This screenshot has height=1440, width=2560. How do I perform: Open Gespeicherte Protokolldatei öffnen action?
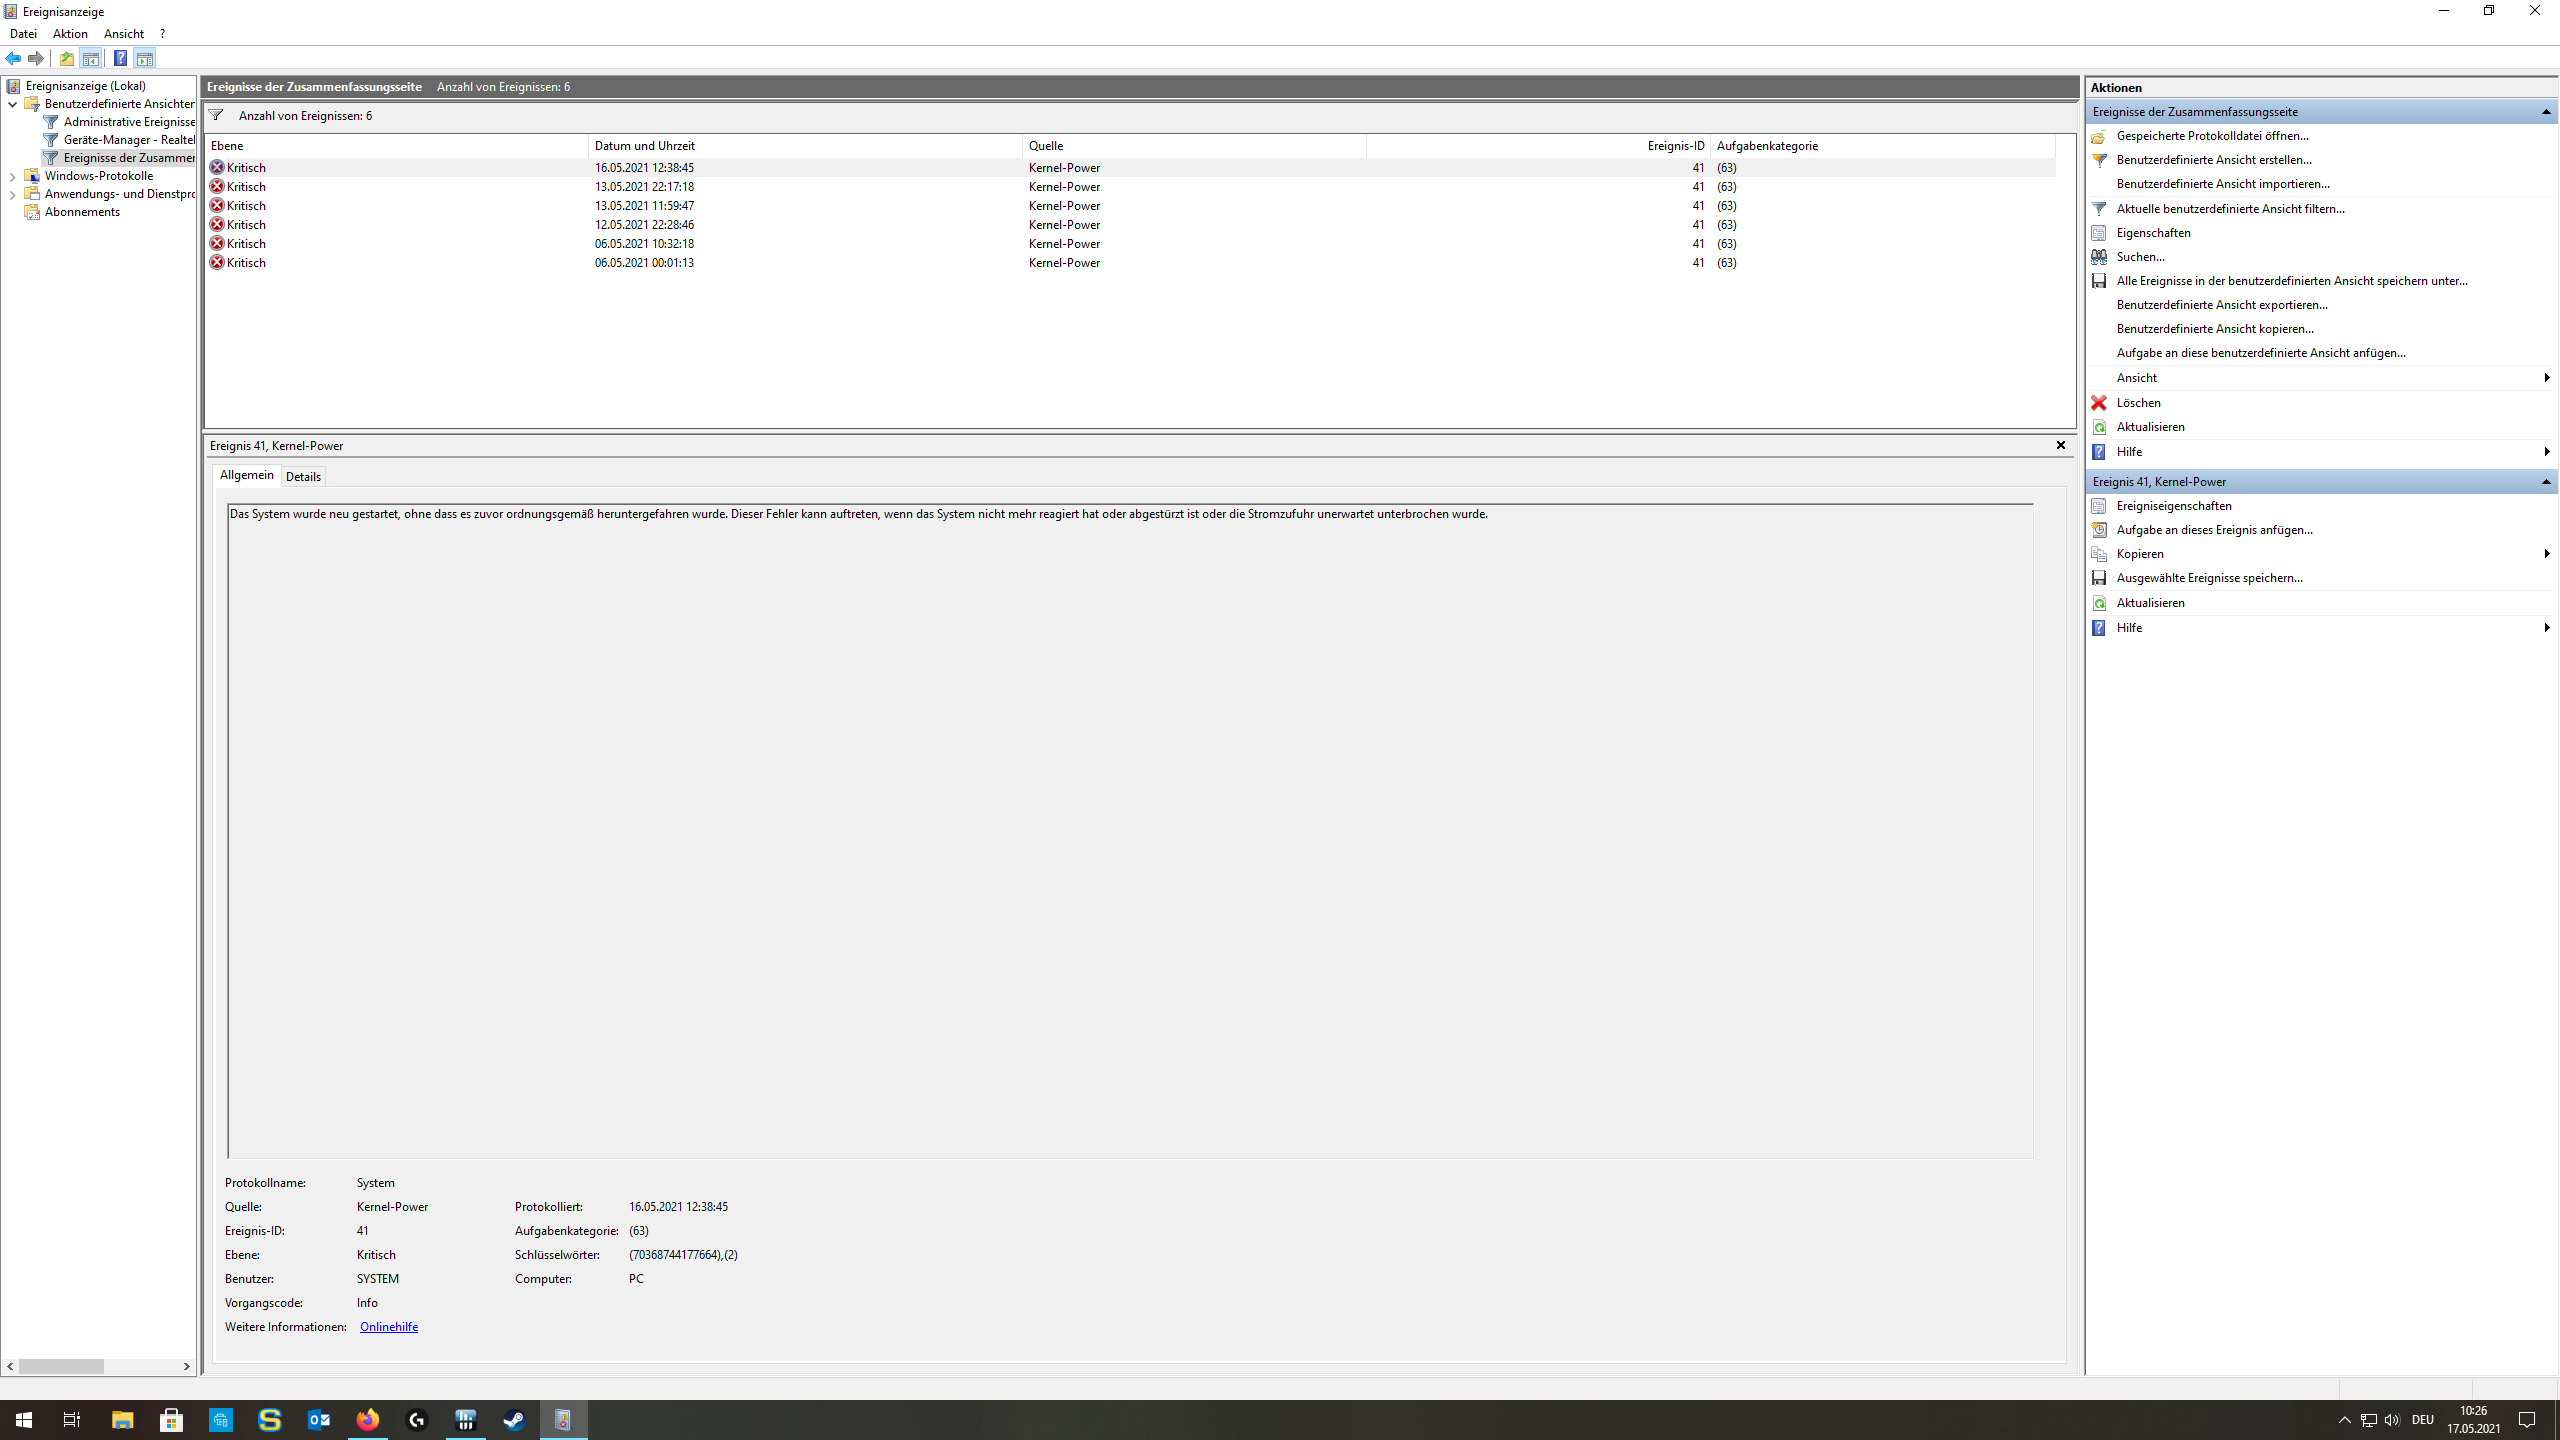2212,136
